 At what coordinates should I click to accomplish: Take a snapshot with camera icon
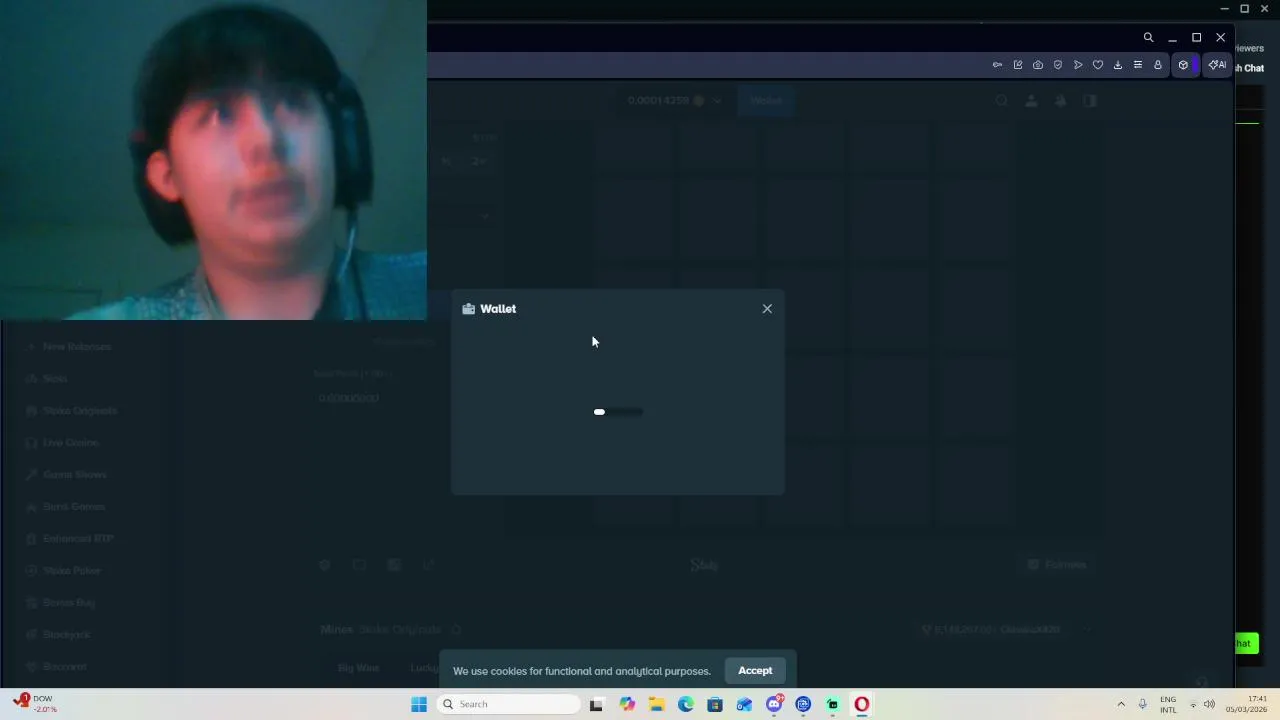click(1038, 65)
